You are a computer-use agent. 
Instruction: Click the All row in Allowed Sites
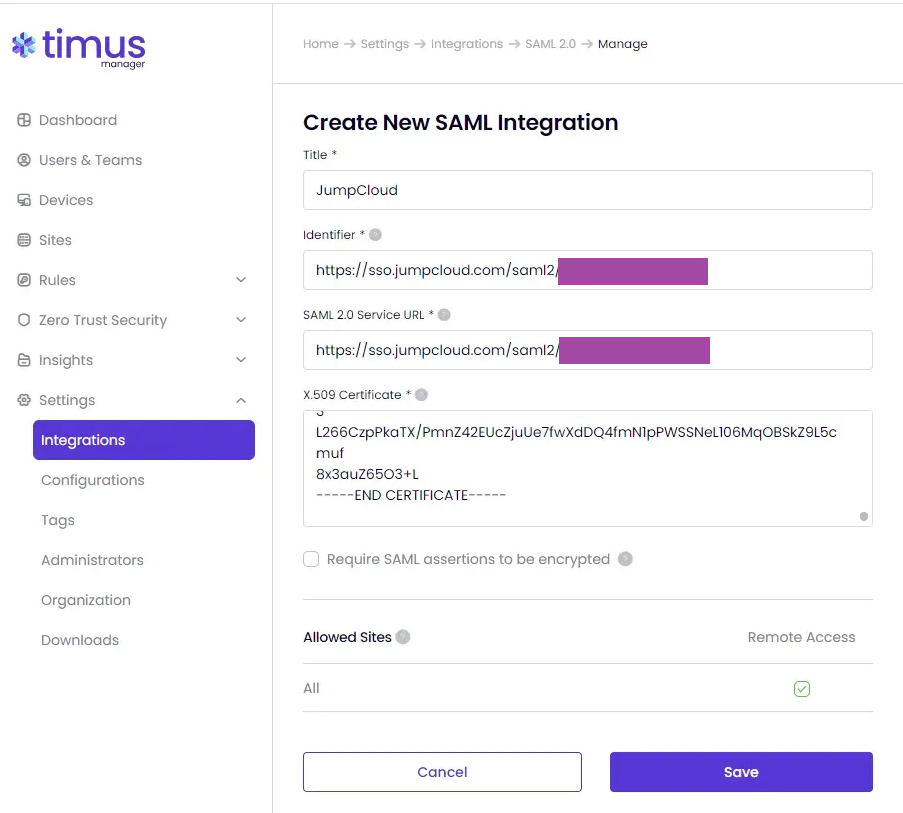[x=588, y=688]
